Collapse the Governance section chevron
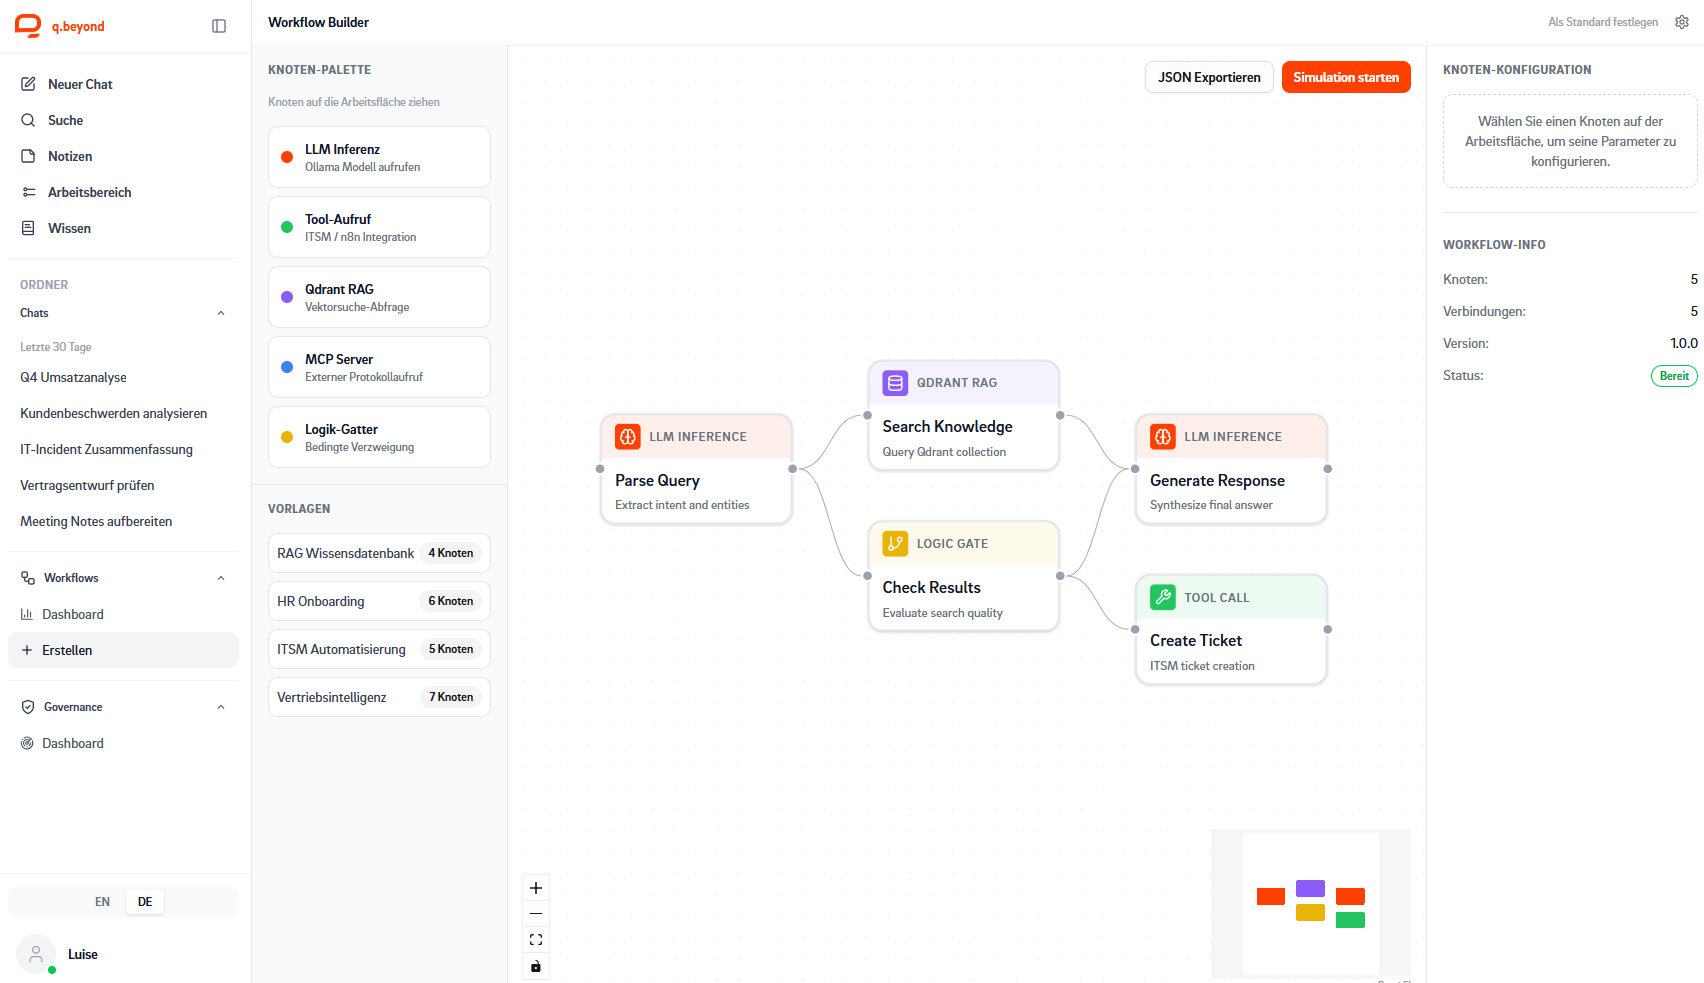Image resolution: width=1704 pixels, height=983 pixels. point(221,707)
